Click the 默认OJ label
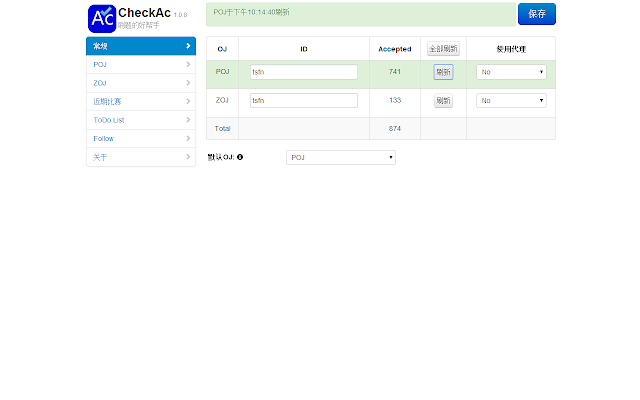640x400 pixels. pos(221,157)
